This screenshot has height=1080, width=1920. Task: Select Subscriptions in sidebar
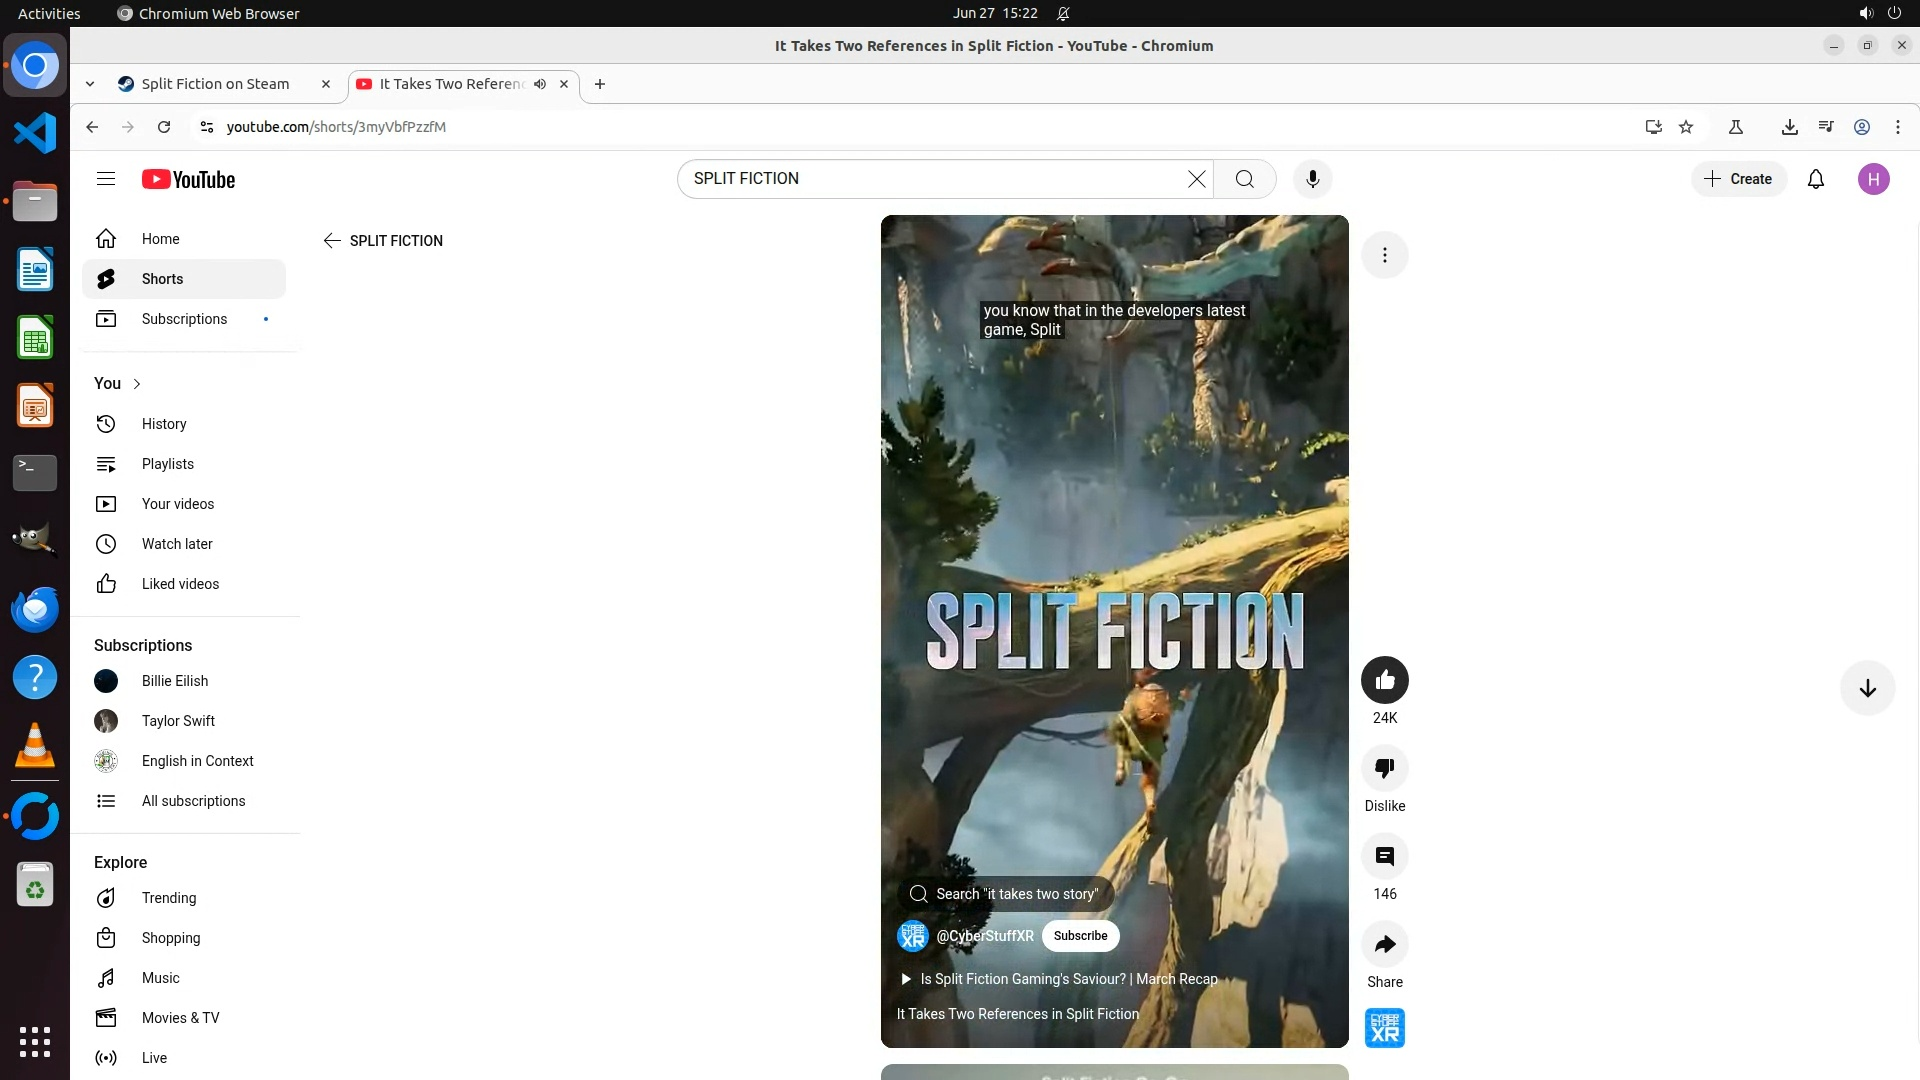coord(184,319)
